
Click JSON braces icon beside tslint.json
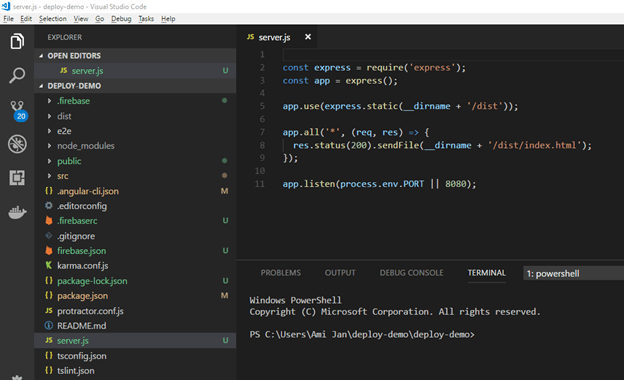tap(49, 370)
